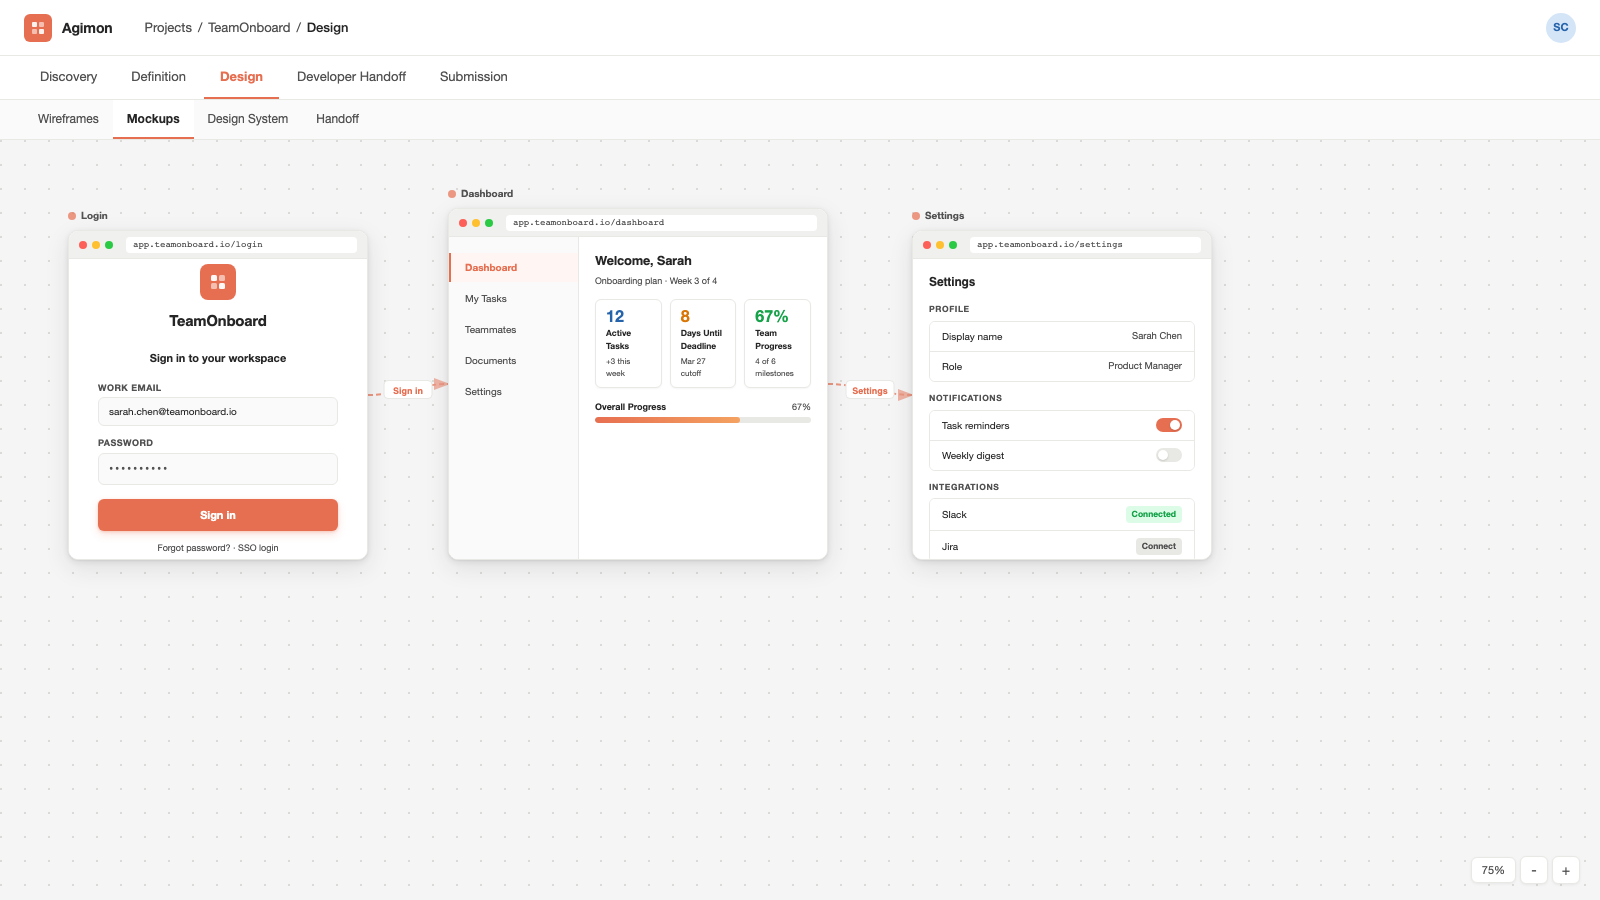Click TeamOnboard in the breadcrumb
This screenshot has width=1600, height=900.
249,28
